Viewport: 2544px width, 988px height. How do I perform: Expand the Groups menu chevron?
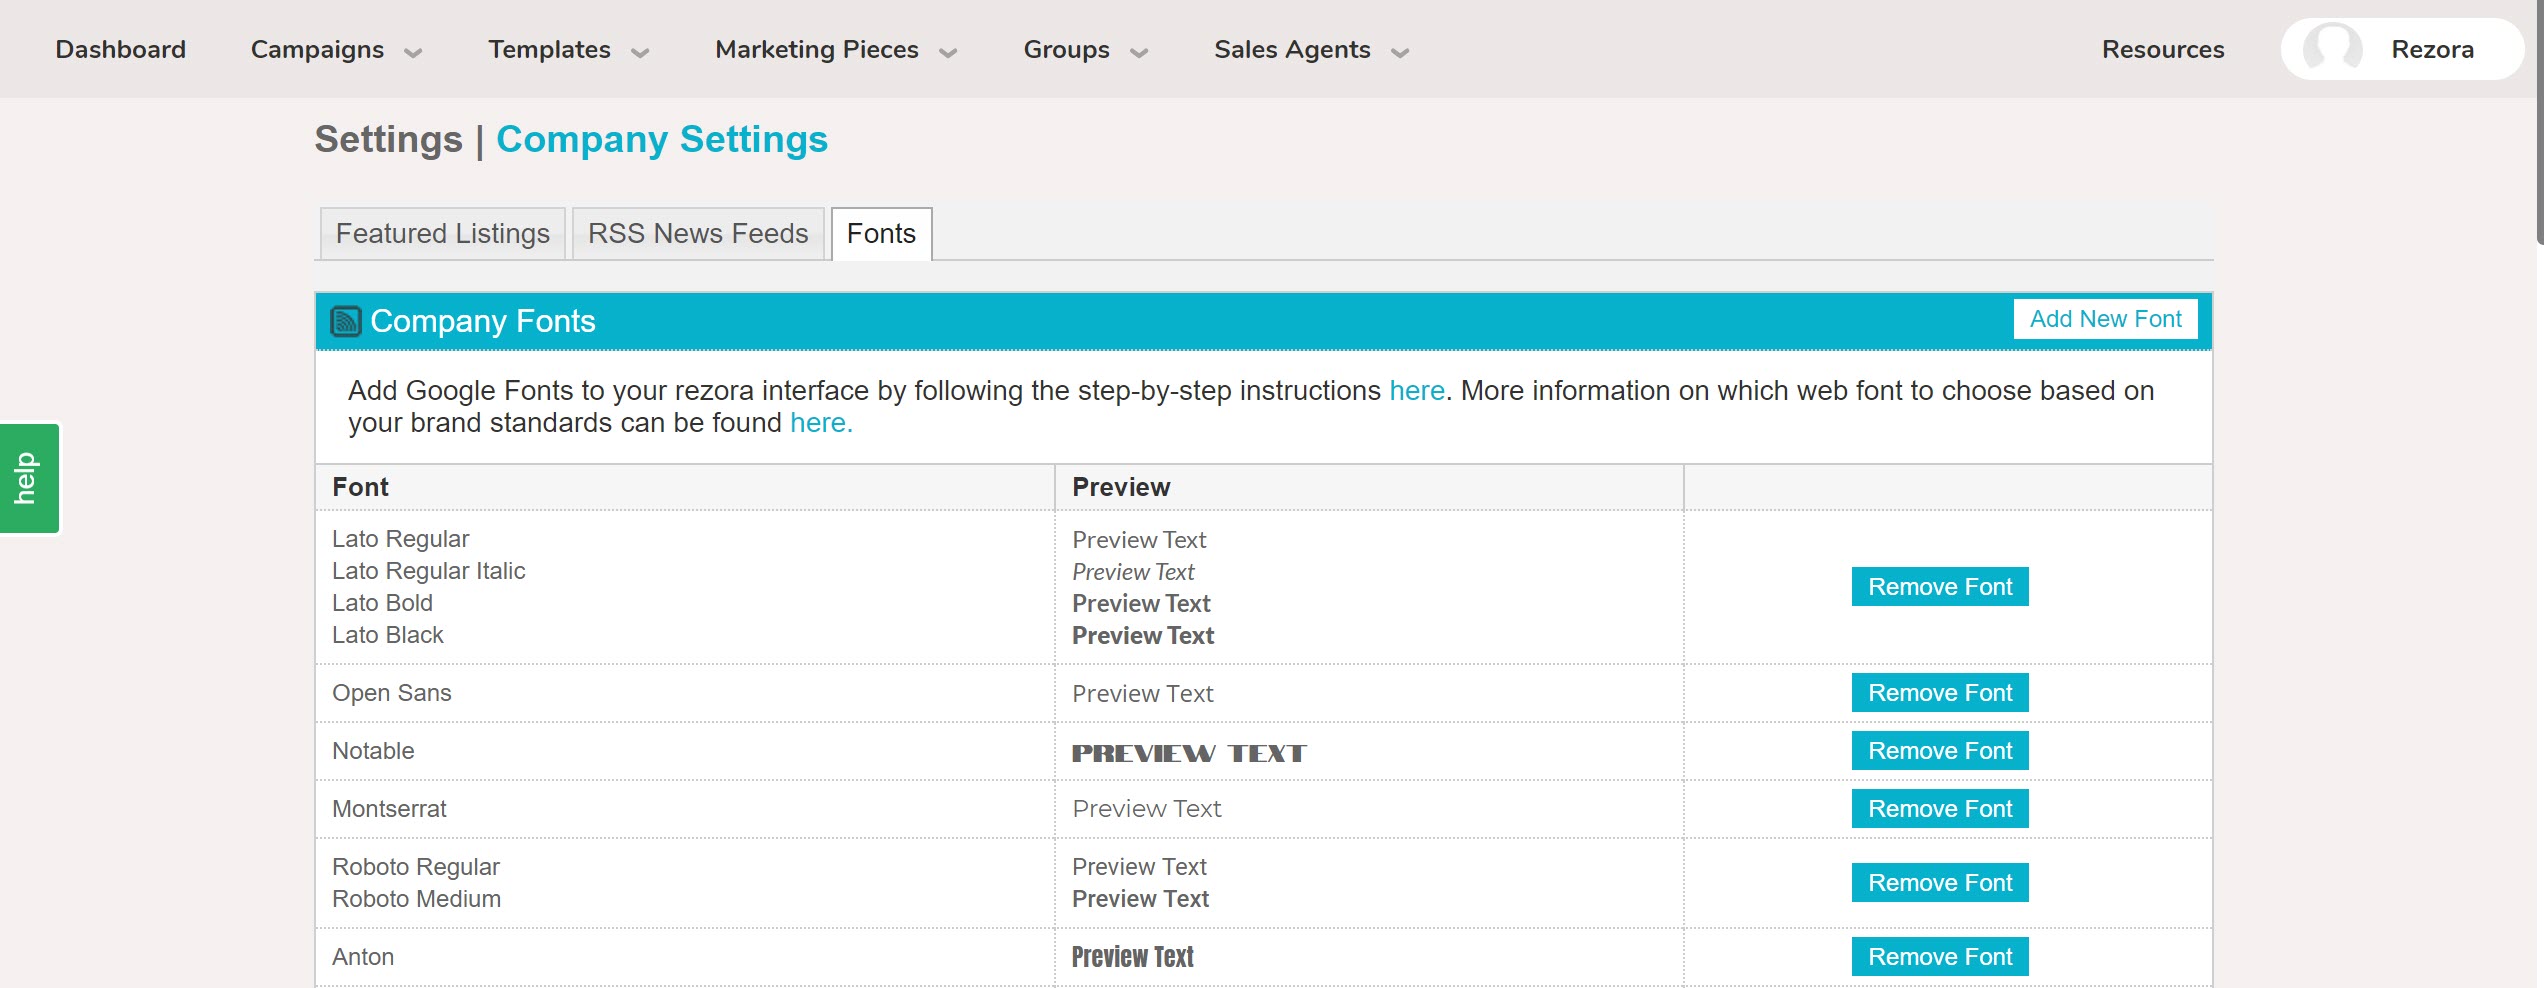pos(1139,52)
